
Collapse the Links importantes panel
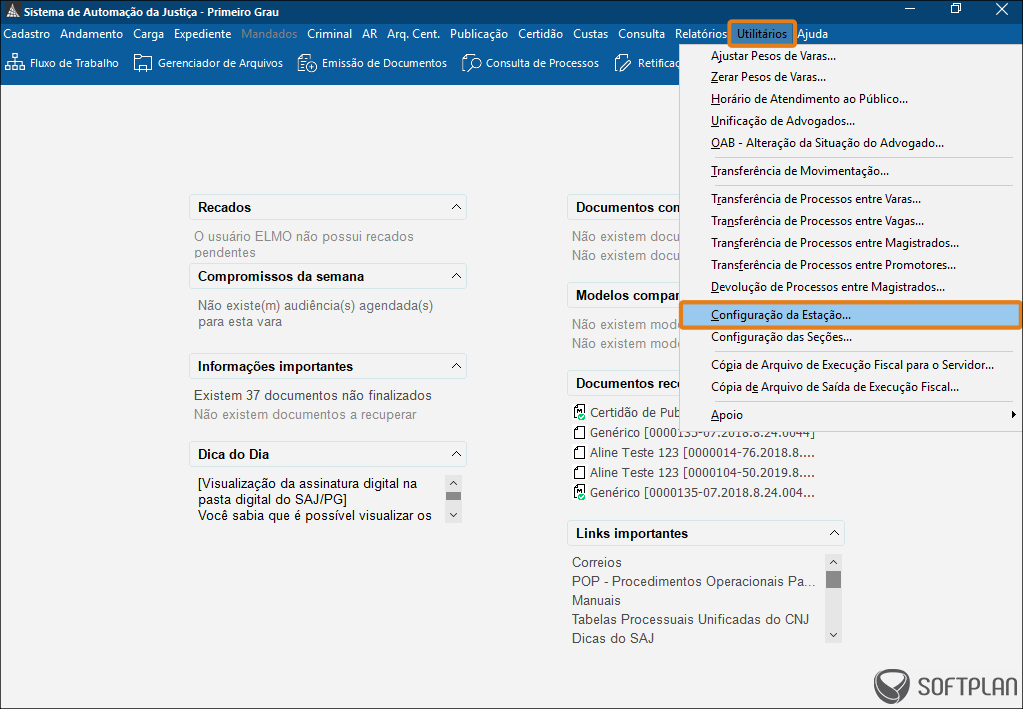point(834,534)
